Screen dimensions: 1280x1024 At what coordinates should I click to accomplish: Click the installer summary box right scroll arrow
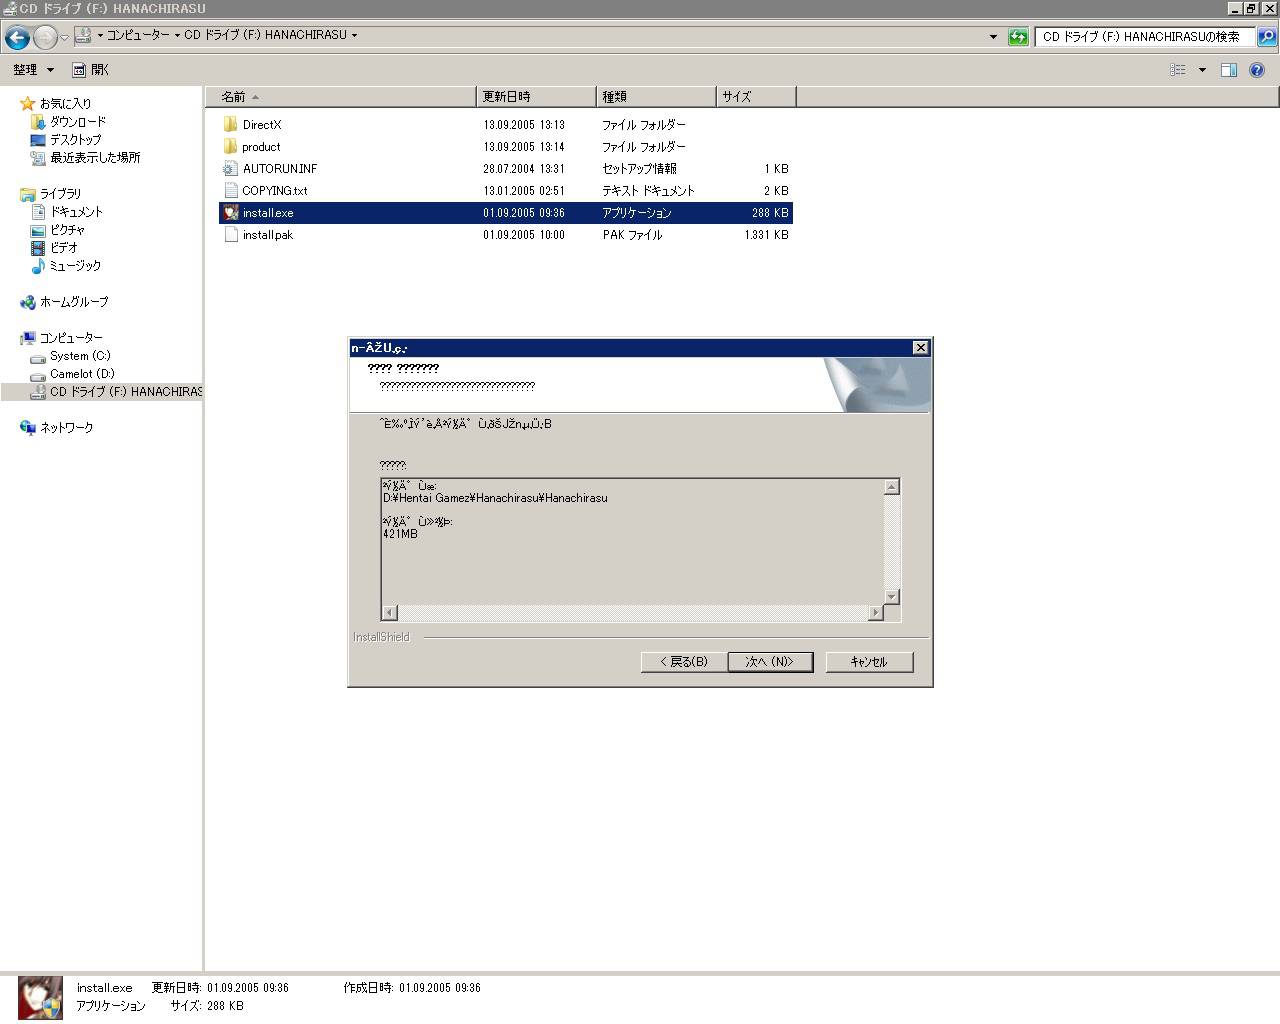click(876, 613)
